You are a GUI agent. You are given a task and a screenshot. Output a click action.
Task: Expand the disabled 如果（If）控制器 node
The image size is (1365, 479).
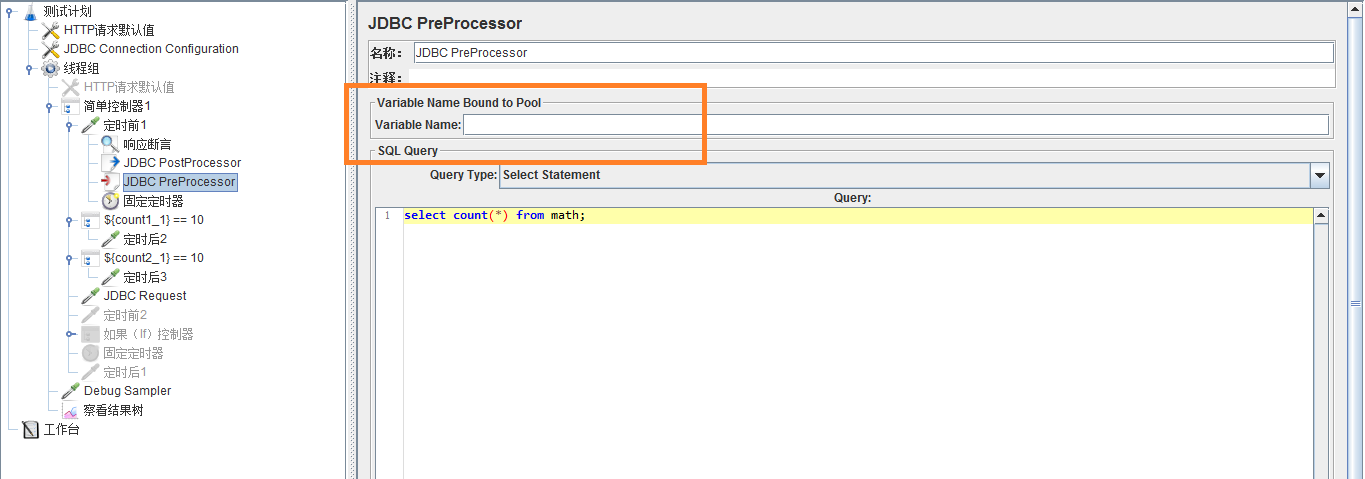point(69,334)
